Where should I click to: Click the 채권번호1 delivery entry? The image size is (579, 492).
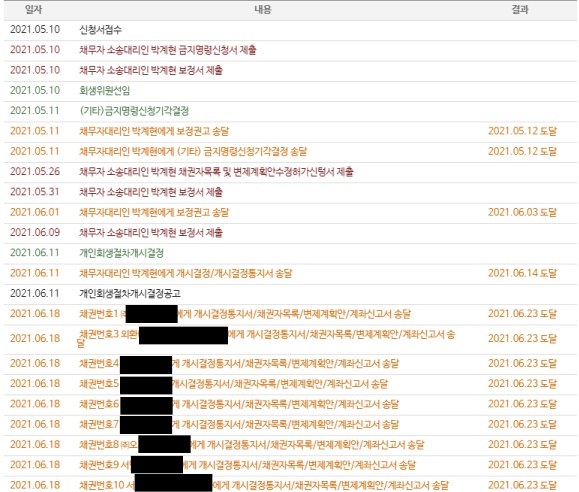pyautogui.click(x=245, y=314)
